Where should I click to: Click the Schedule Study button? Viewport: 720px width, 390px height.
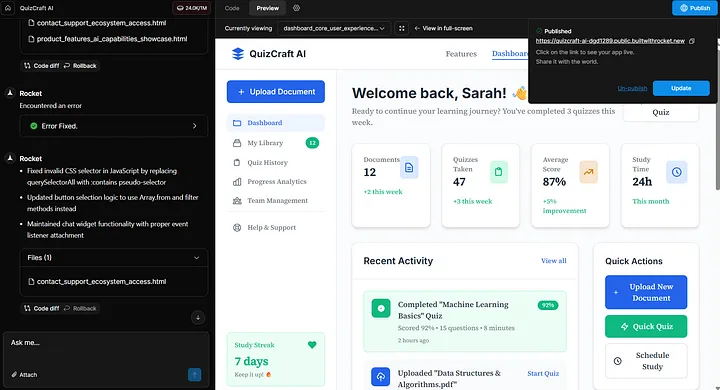(x=646, y=361)
